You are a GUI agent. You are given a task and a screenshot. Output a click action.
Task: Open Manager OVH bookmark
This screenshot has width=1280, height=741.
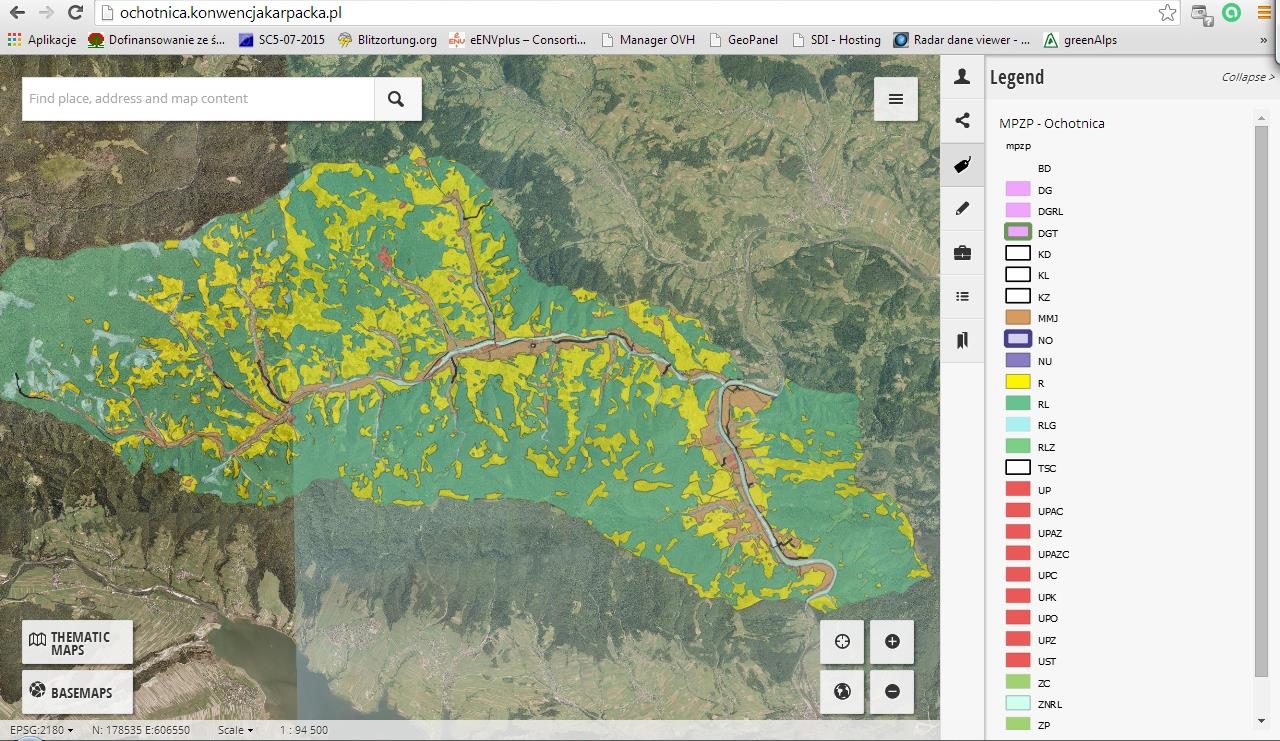[x=647, y=40]
